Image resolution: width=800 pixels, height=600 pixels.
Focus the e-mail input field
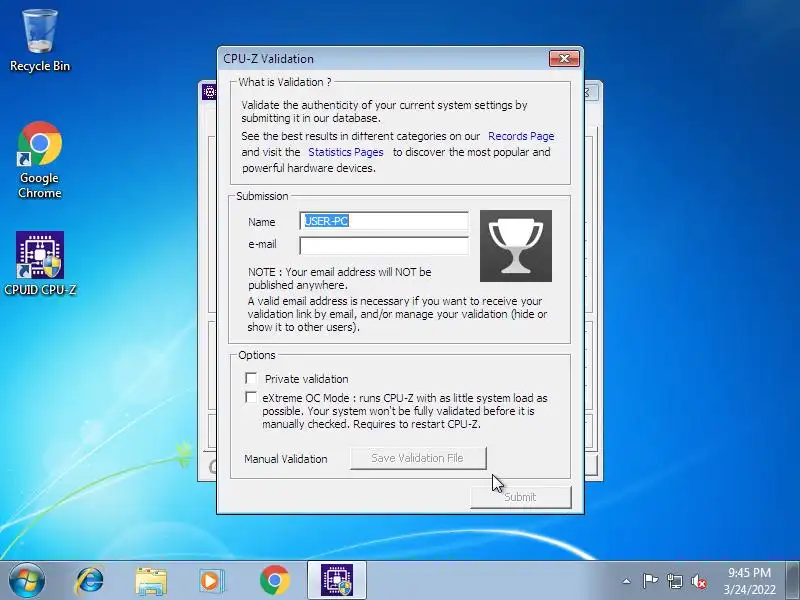384,245
